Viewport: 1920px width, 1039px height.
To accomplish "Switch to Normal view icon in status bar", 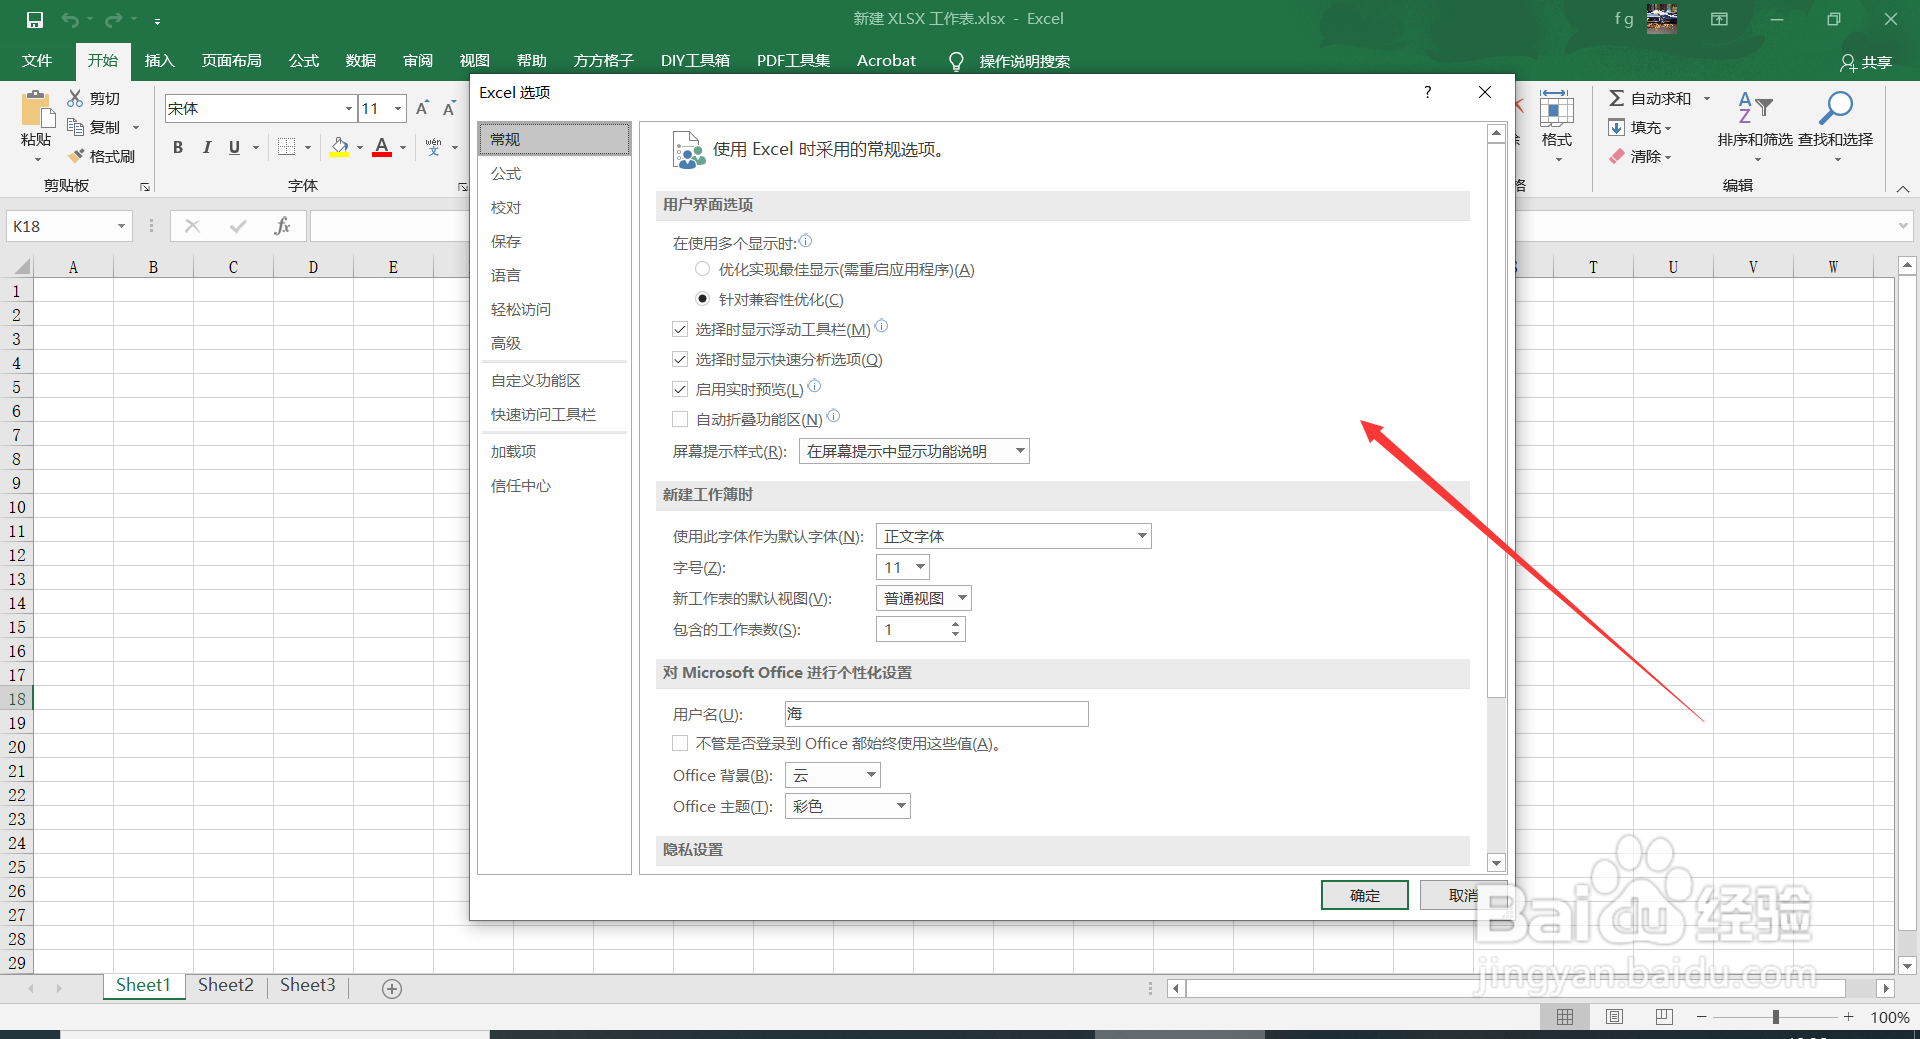I will pos(1565,1017).
